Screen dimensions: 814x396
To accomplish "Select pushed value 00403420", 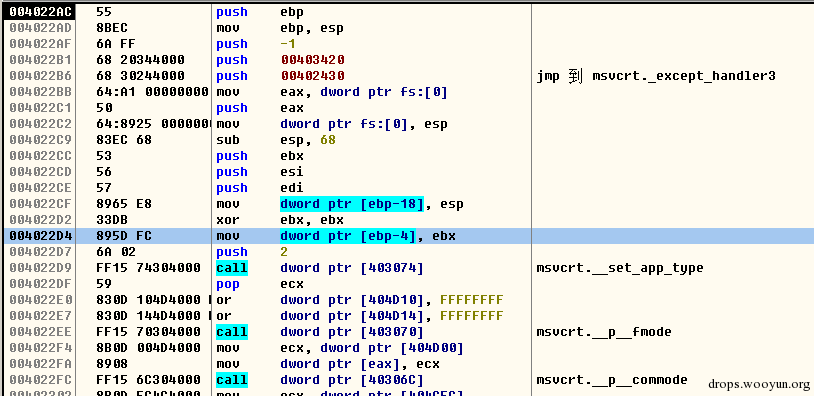I will pos(313,60).
